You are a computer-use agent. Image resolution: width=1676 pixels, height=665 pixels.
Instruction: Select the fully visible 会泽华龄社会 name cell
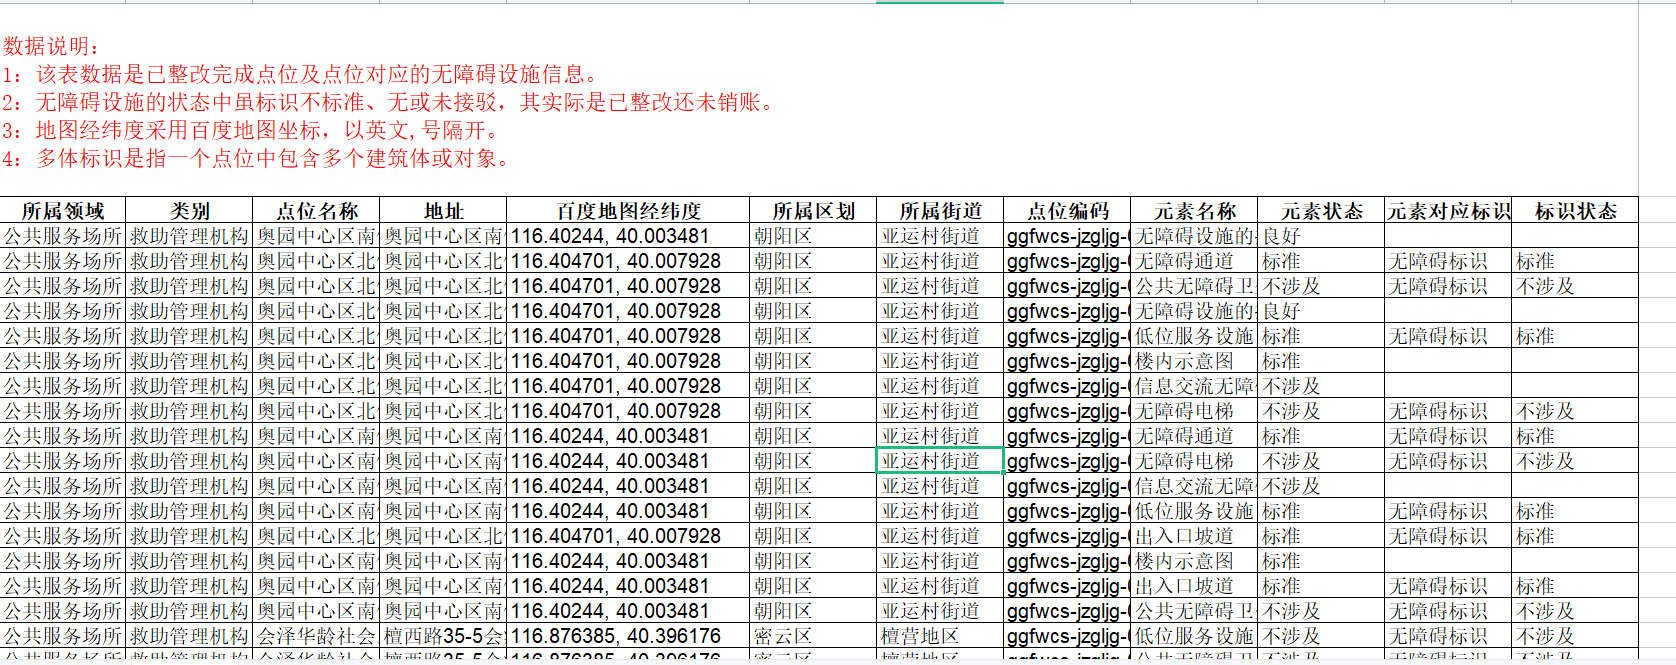point(316,636)
